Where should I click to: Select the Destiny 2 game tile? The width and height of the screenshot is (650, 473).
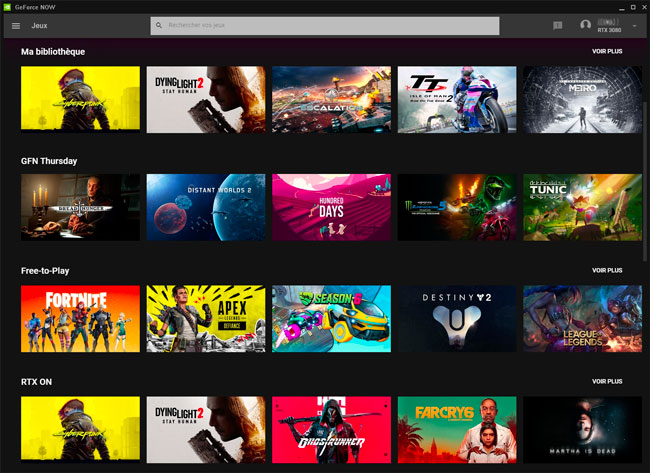(457, 318)
